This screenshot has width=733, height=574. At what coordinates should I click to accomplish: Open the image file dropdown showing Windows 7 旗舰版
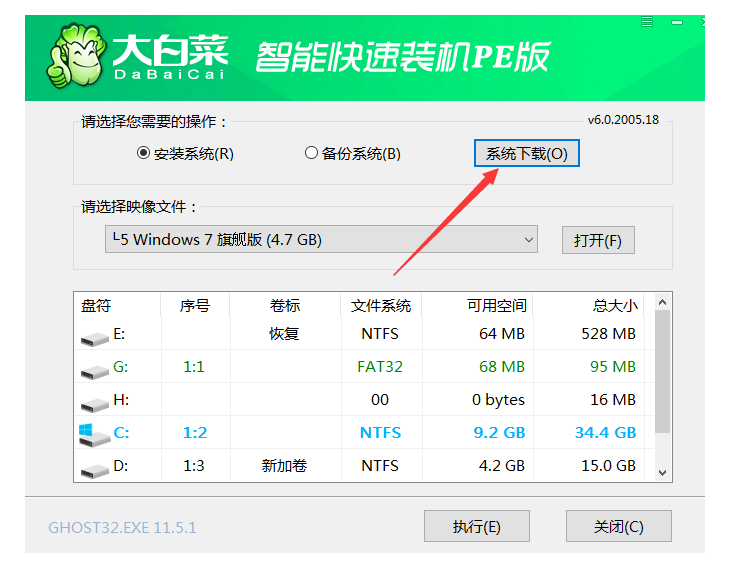321,239
